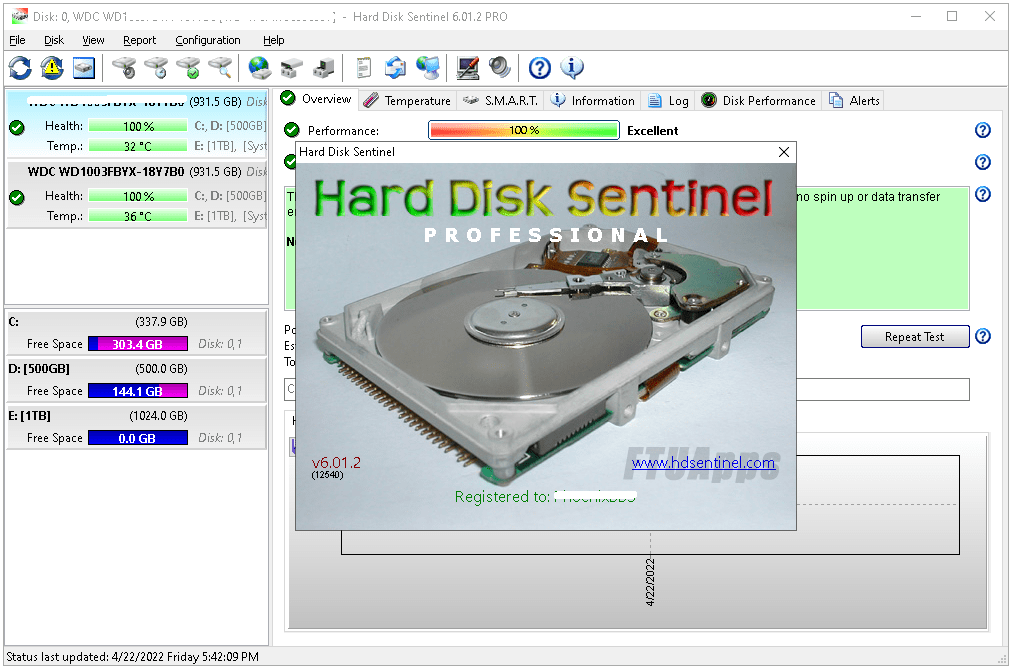Click the v6.01.2 version text

coord(336,462)
